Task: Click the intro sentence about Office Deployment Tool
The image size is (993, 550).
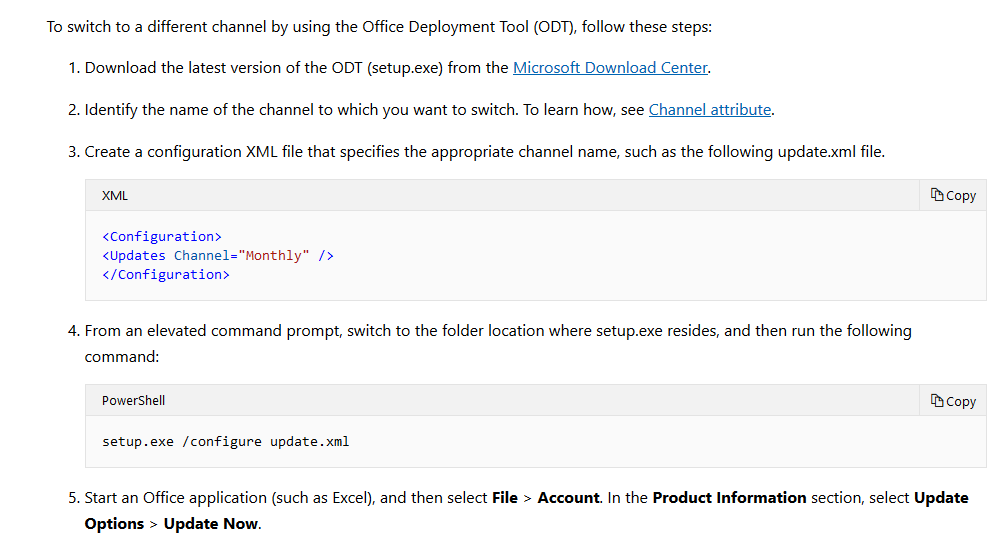Action: 379,27
